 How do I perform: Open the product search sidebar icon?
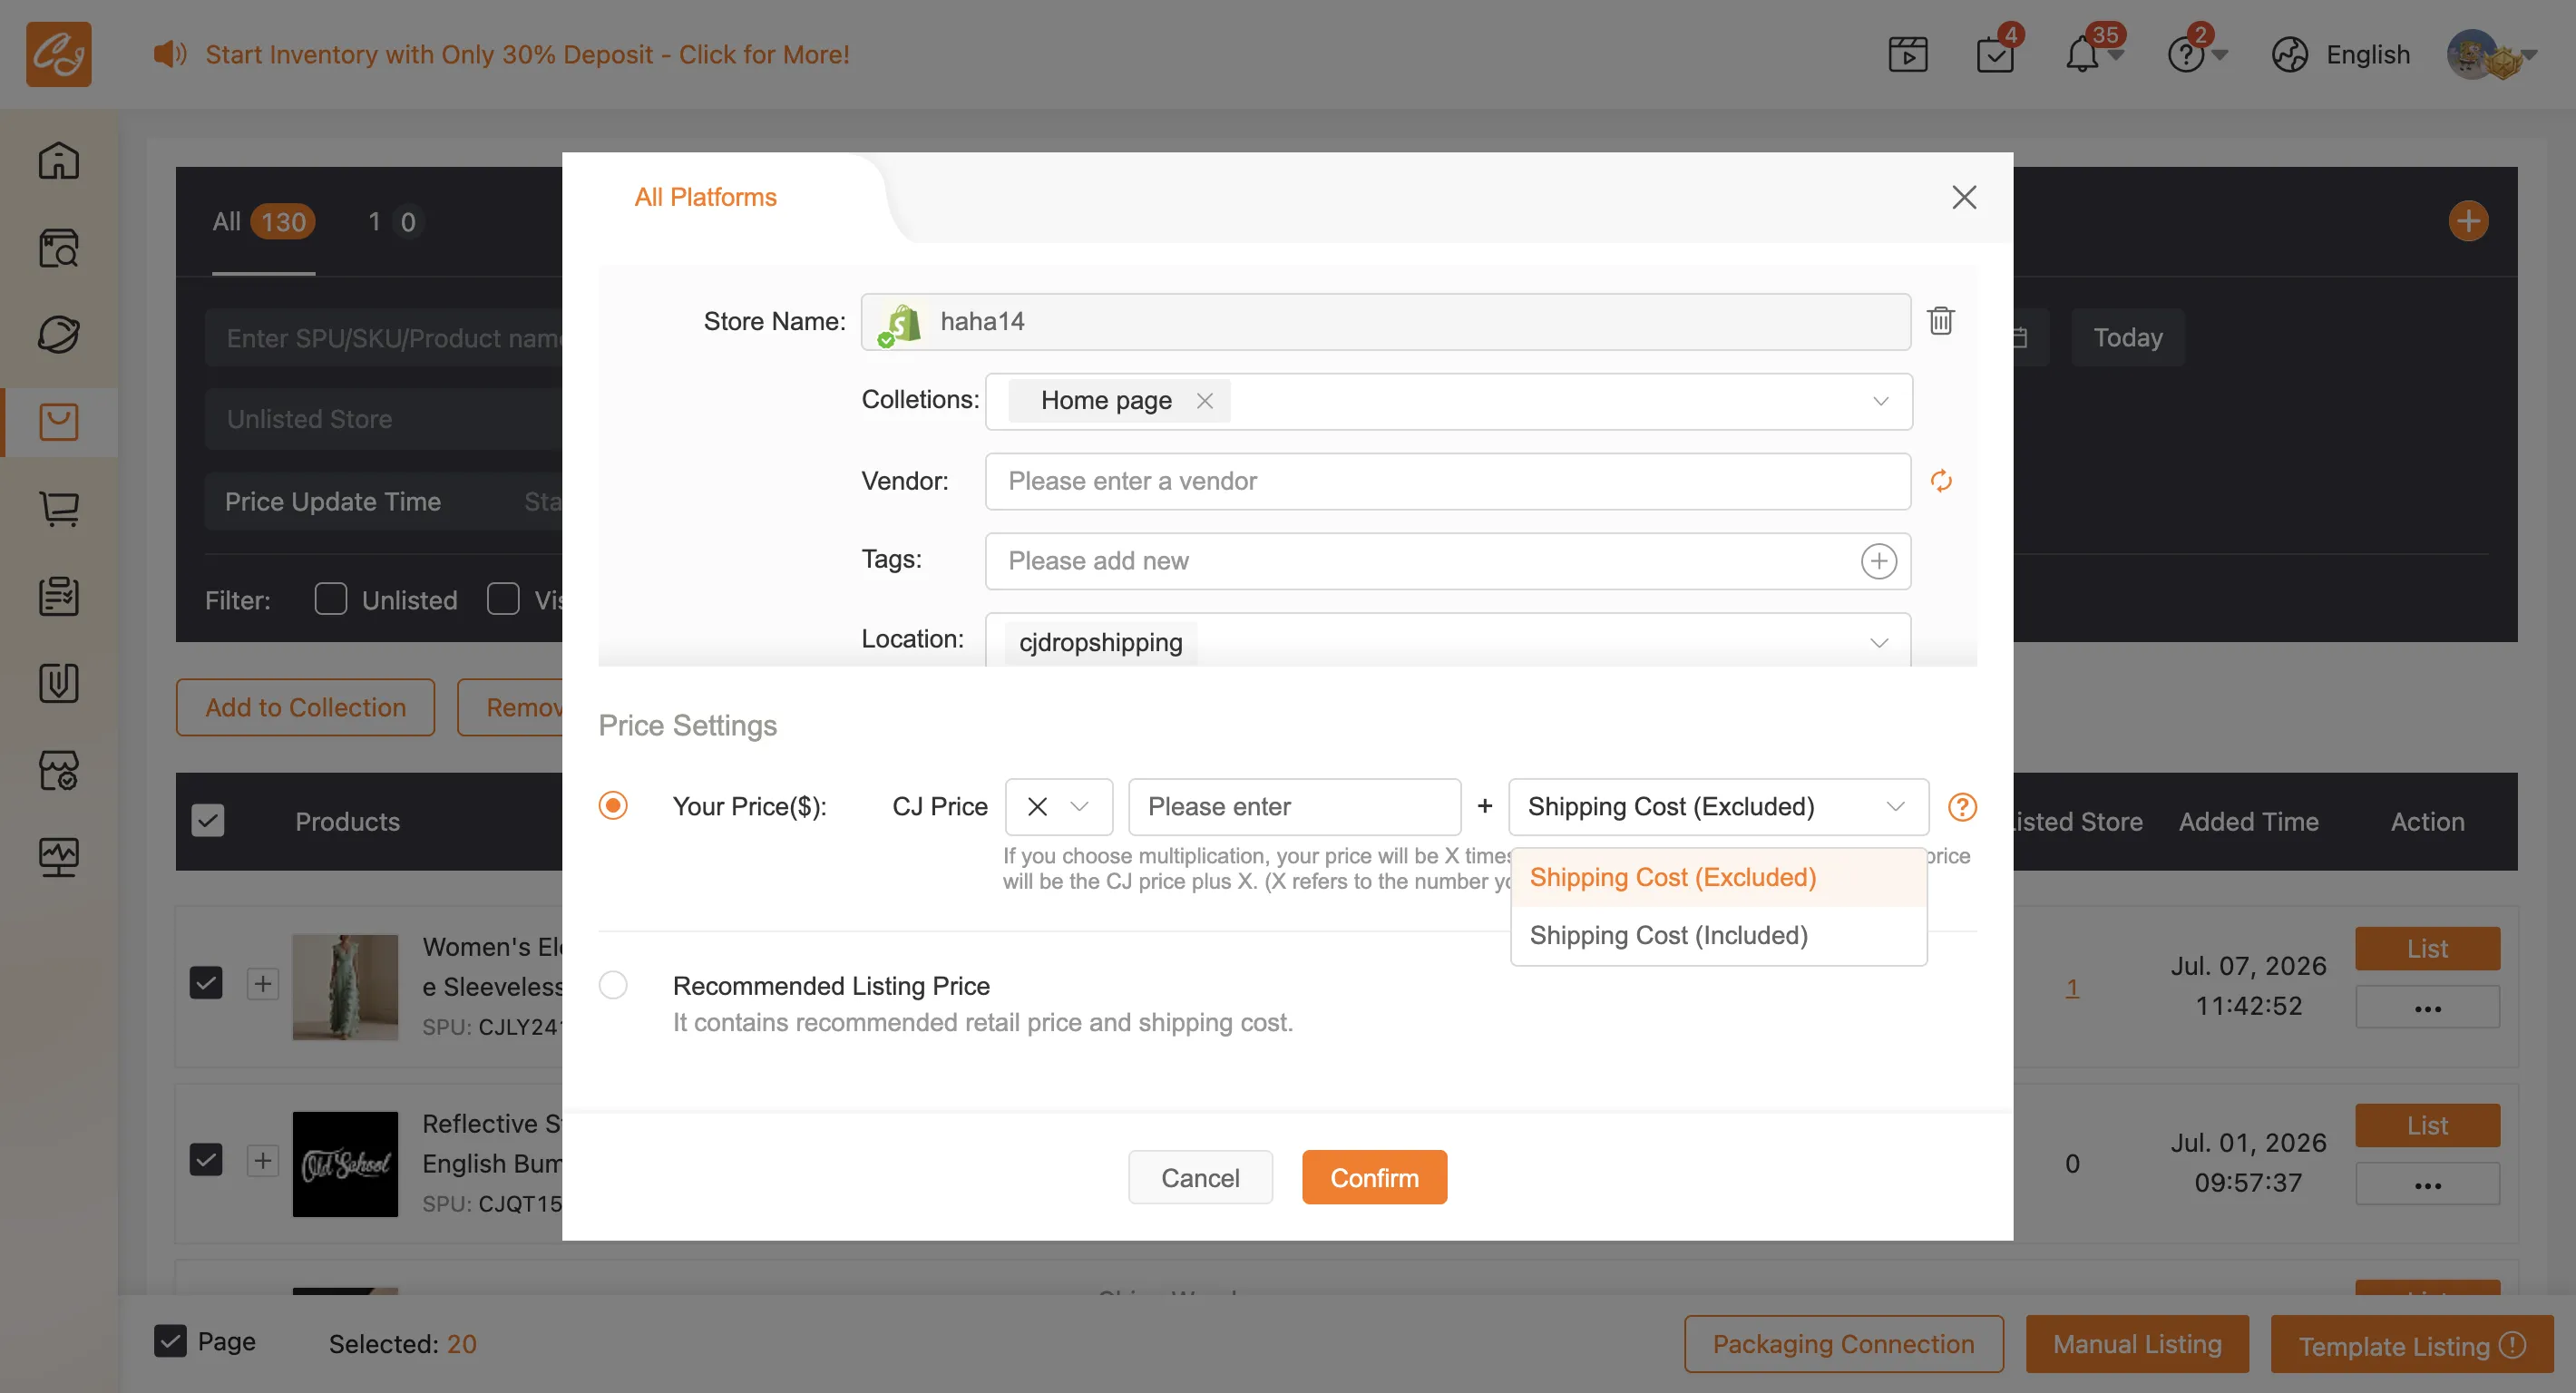click(58, 247)
